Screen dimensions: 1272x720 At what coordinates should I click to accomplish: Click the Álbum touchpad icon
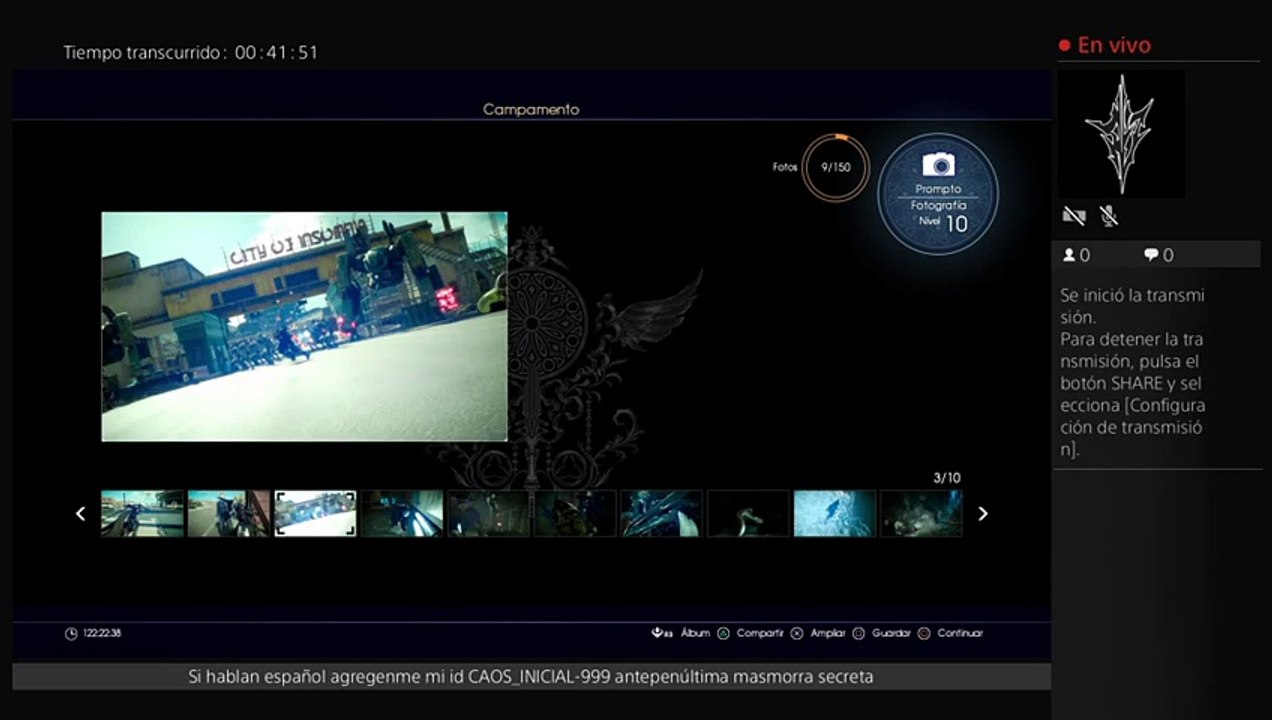[x=662, y=633]
